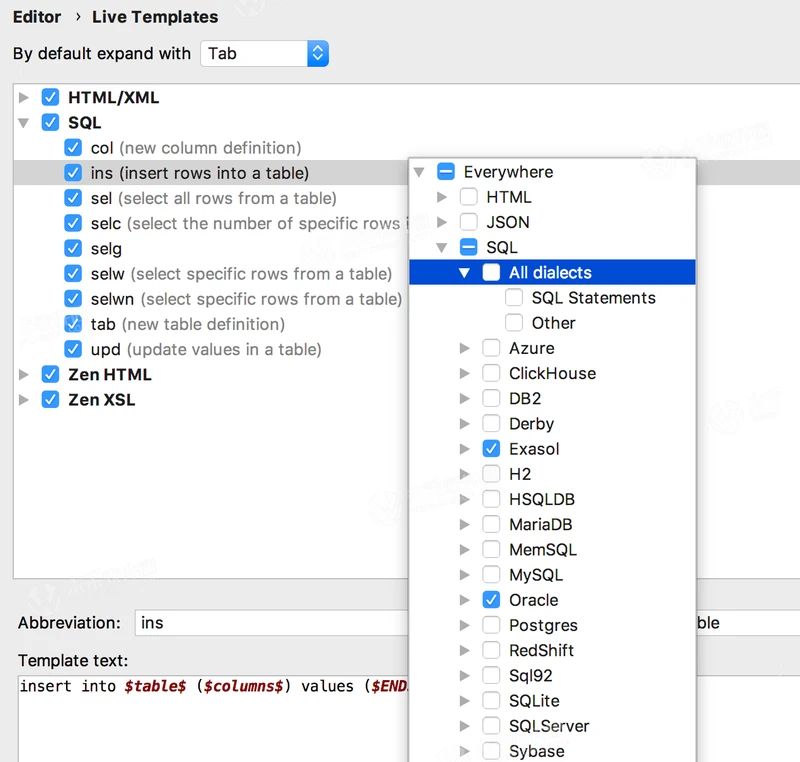Image resolution: width=800 pixels, height=762 pixels.
Task: Select the 'HSQLDB' dialect label
Action: (x=542, y=499)
